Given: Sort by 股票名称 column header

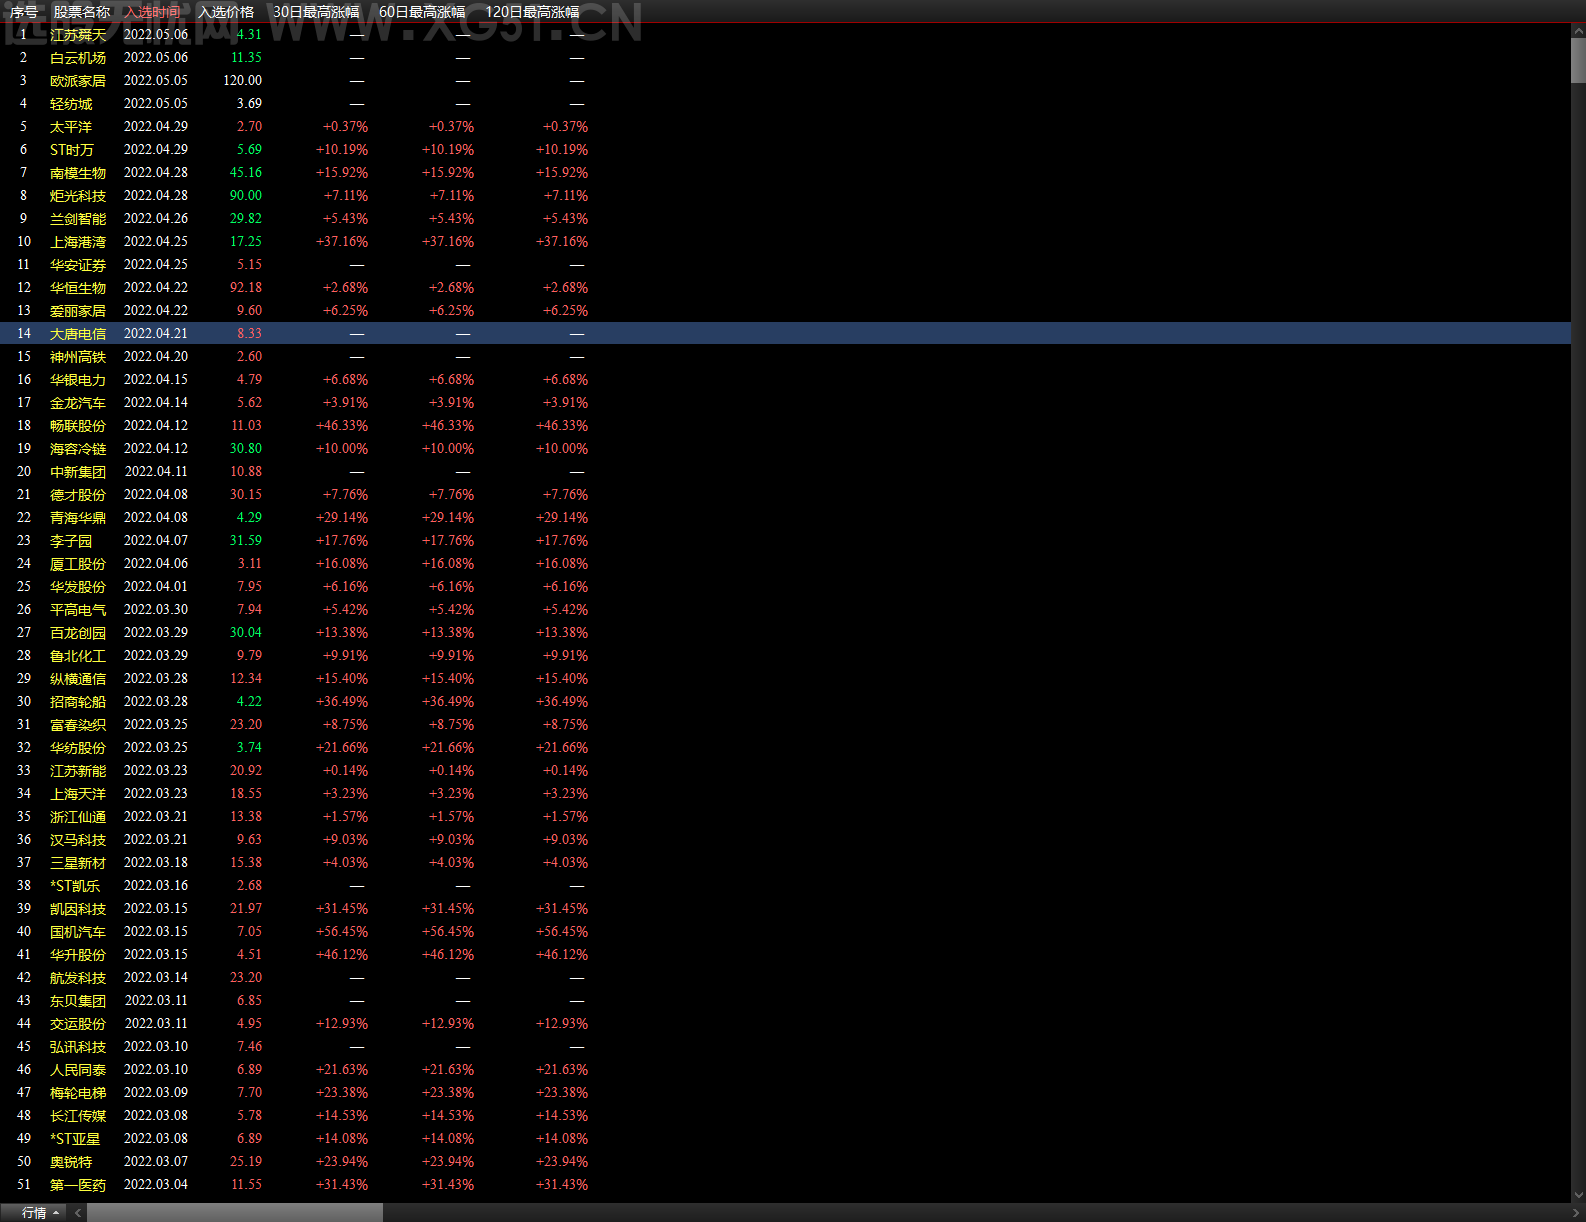Looking at the screenshot, I should pyautogui.click(x=82, y=12).
